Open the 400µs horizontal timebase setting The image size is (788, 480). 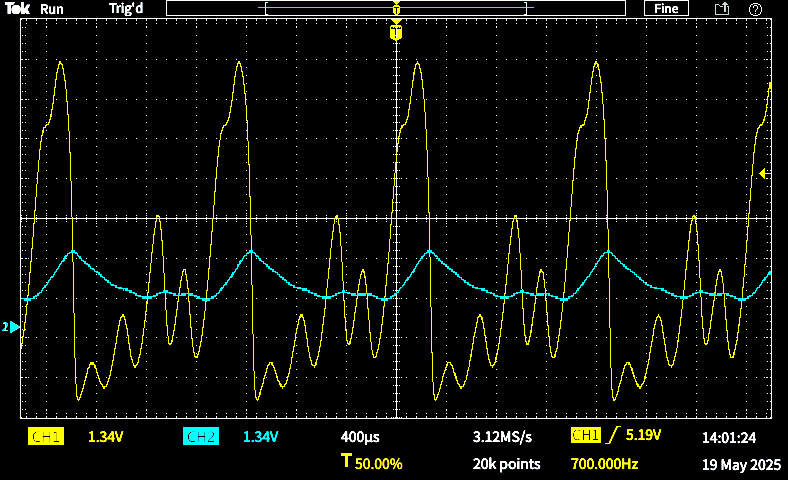click(359, 437)
